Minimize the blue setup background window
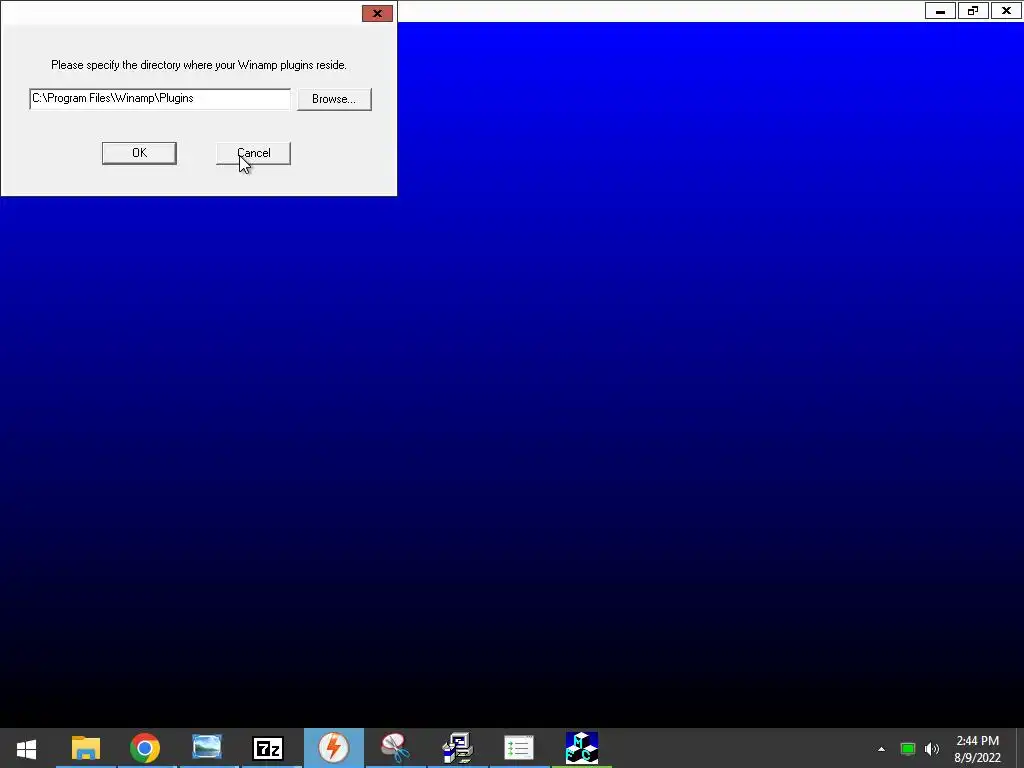Image resolution: width=1024 pixels, height=768 pixels. pyautogui.click(x=940, y=11)
